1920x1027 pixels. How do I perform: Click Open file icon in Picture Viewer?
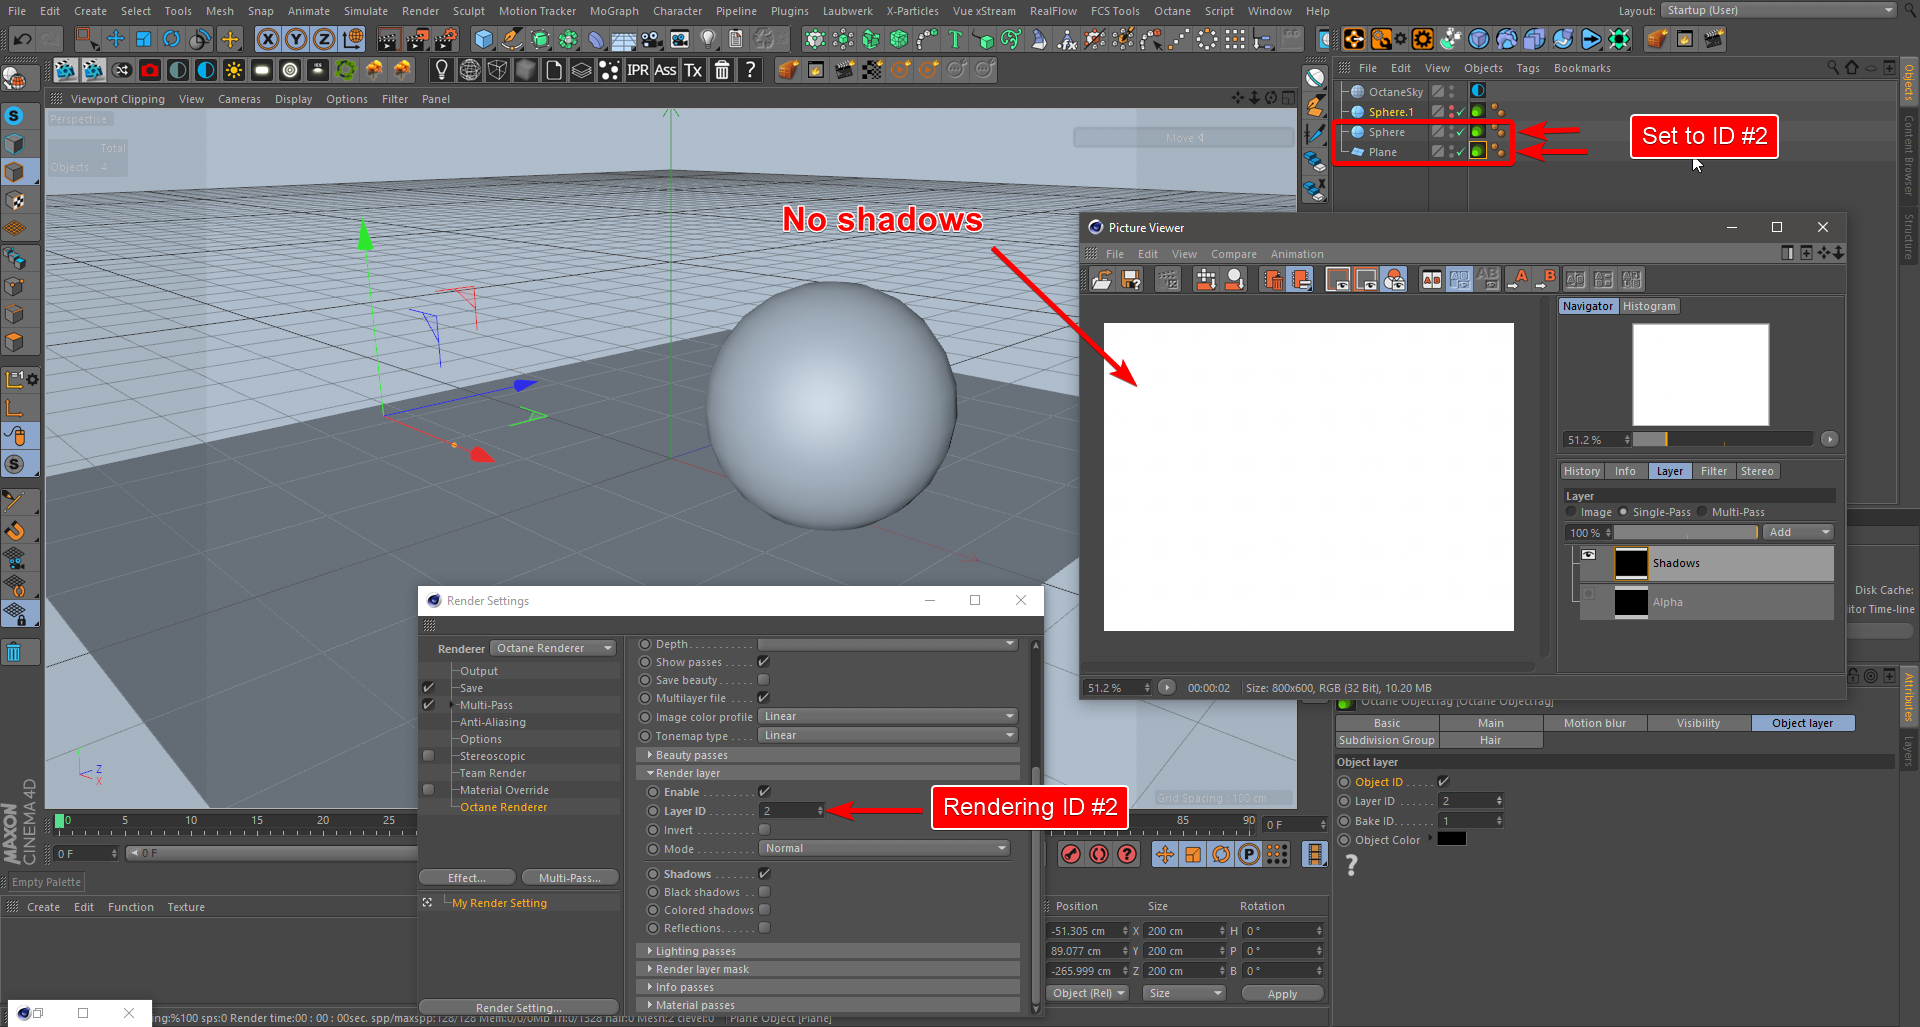(x=1101, y=280)
